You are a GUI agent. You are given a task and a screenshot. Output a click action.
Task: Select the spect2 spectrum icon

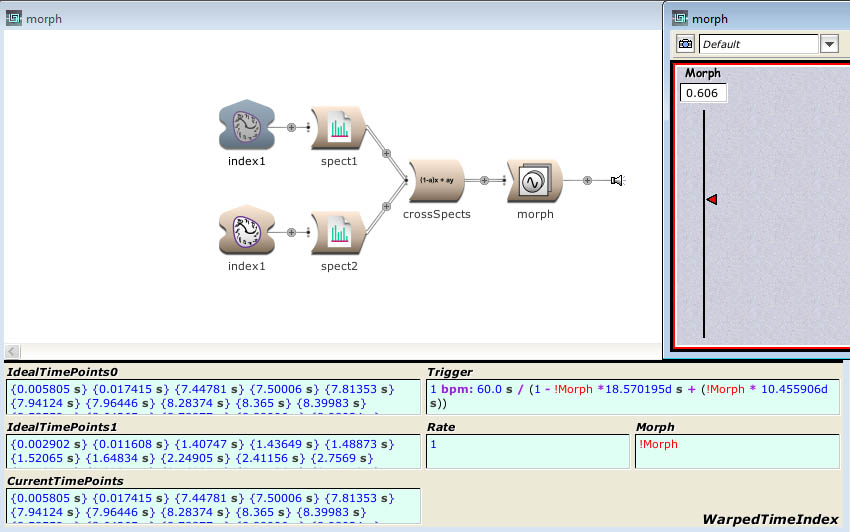[339, 233]
